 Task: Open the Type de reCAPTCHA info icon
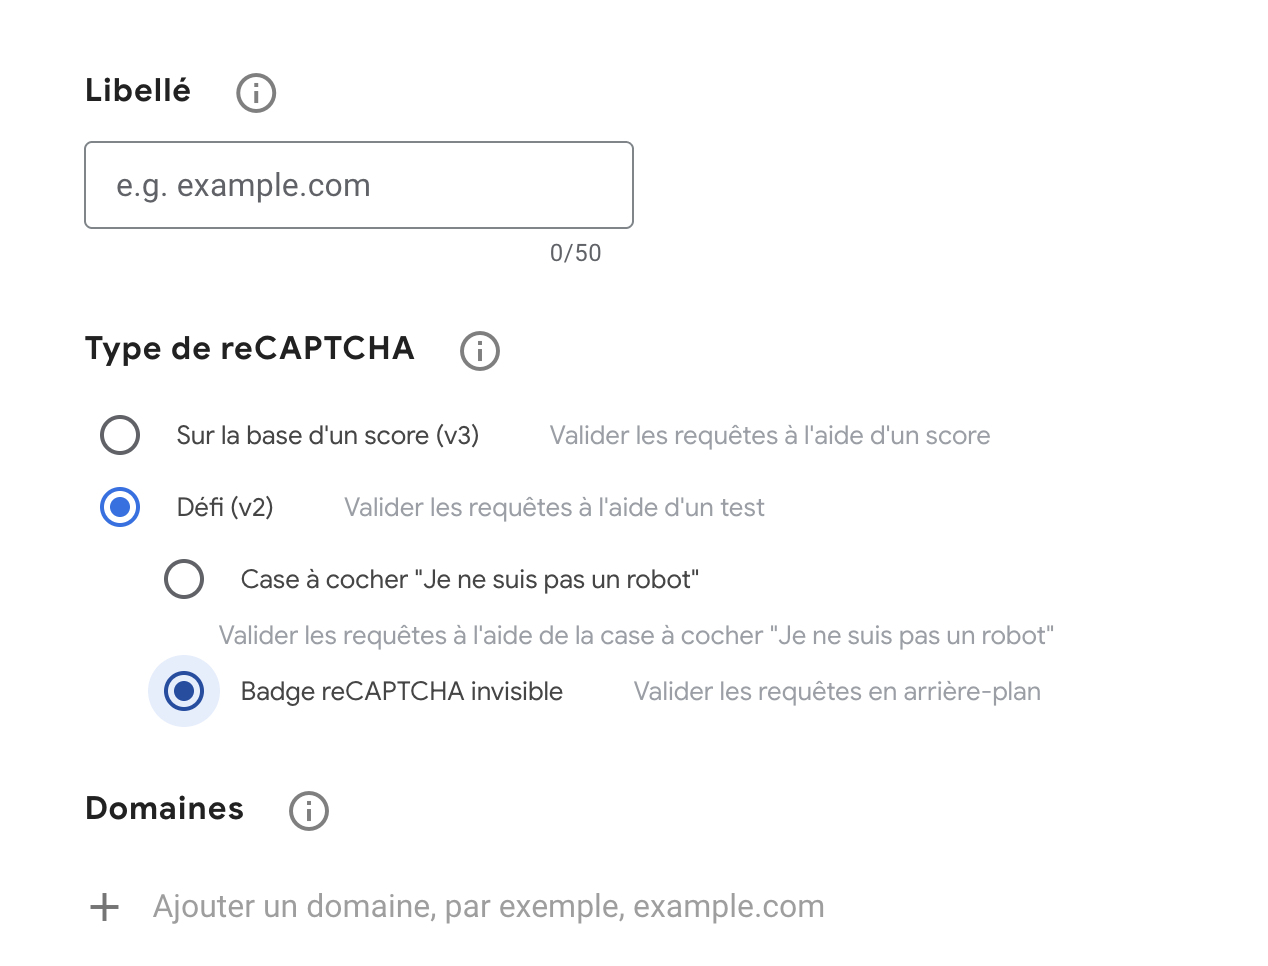480,351
